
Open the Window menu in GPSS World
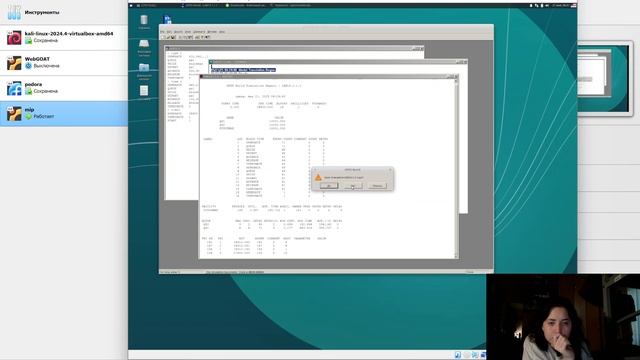[x=212, y=31]
